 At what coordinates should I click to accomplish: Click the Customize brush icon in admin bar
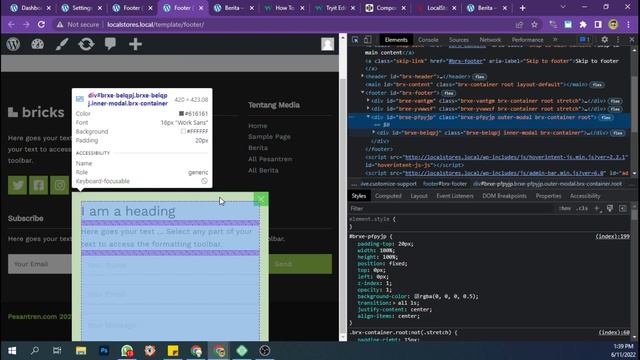point(62,44)
